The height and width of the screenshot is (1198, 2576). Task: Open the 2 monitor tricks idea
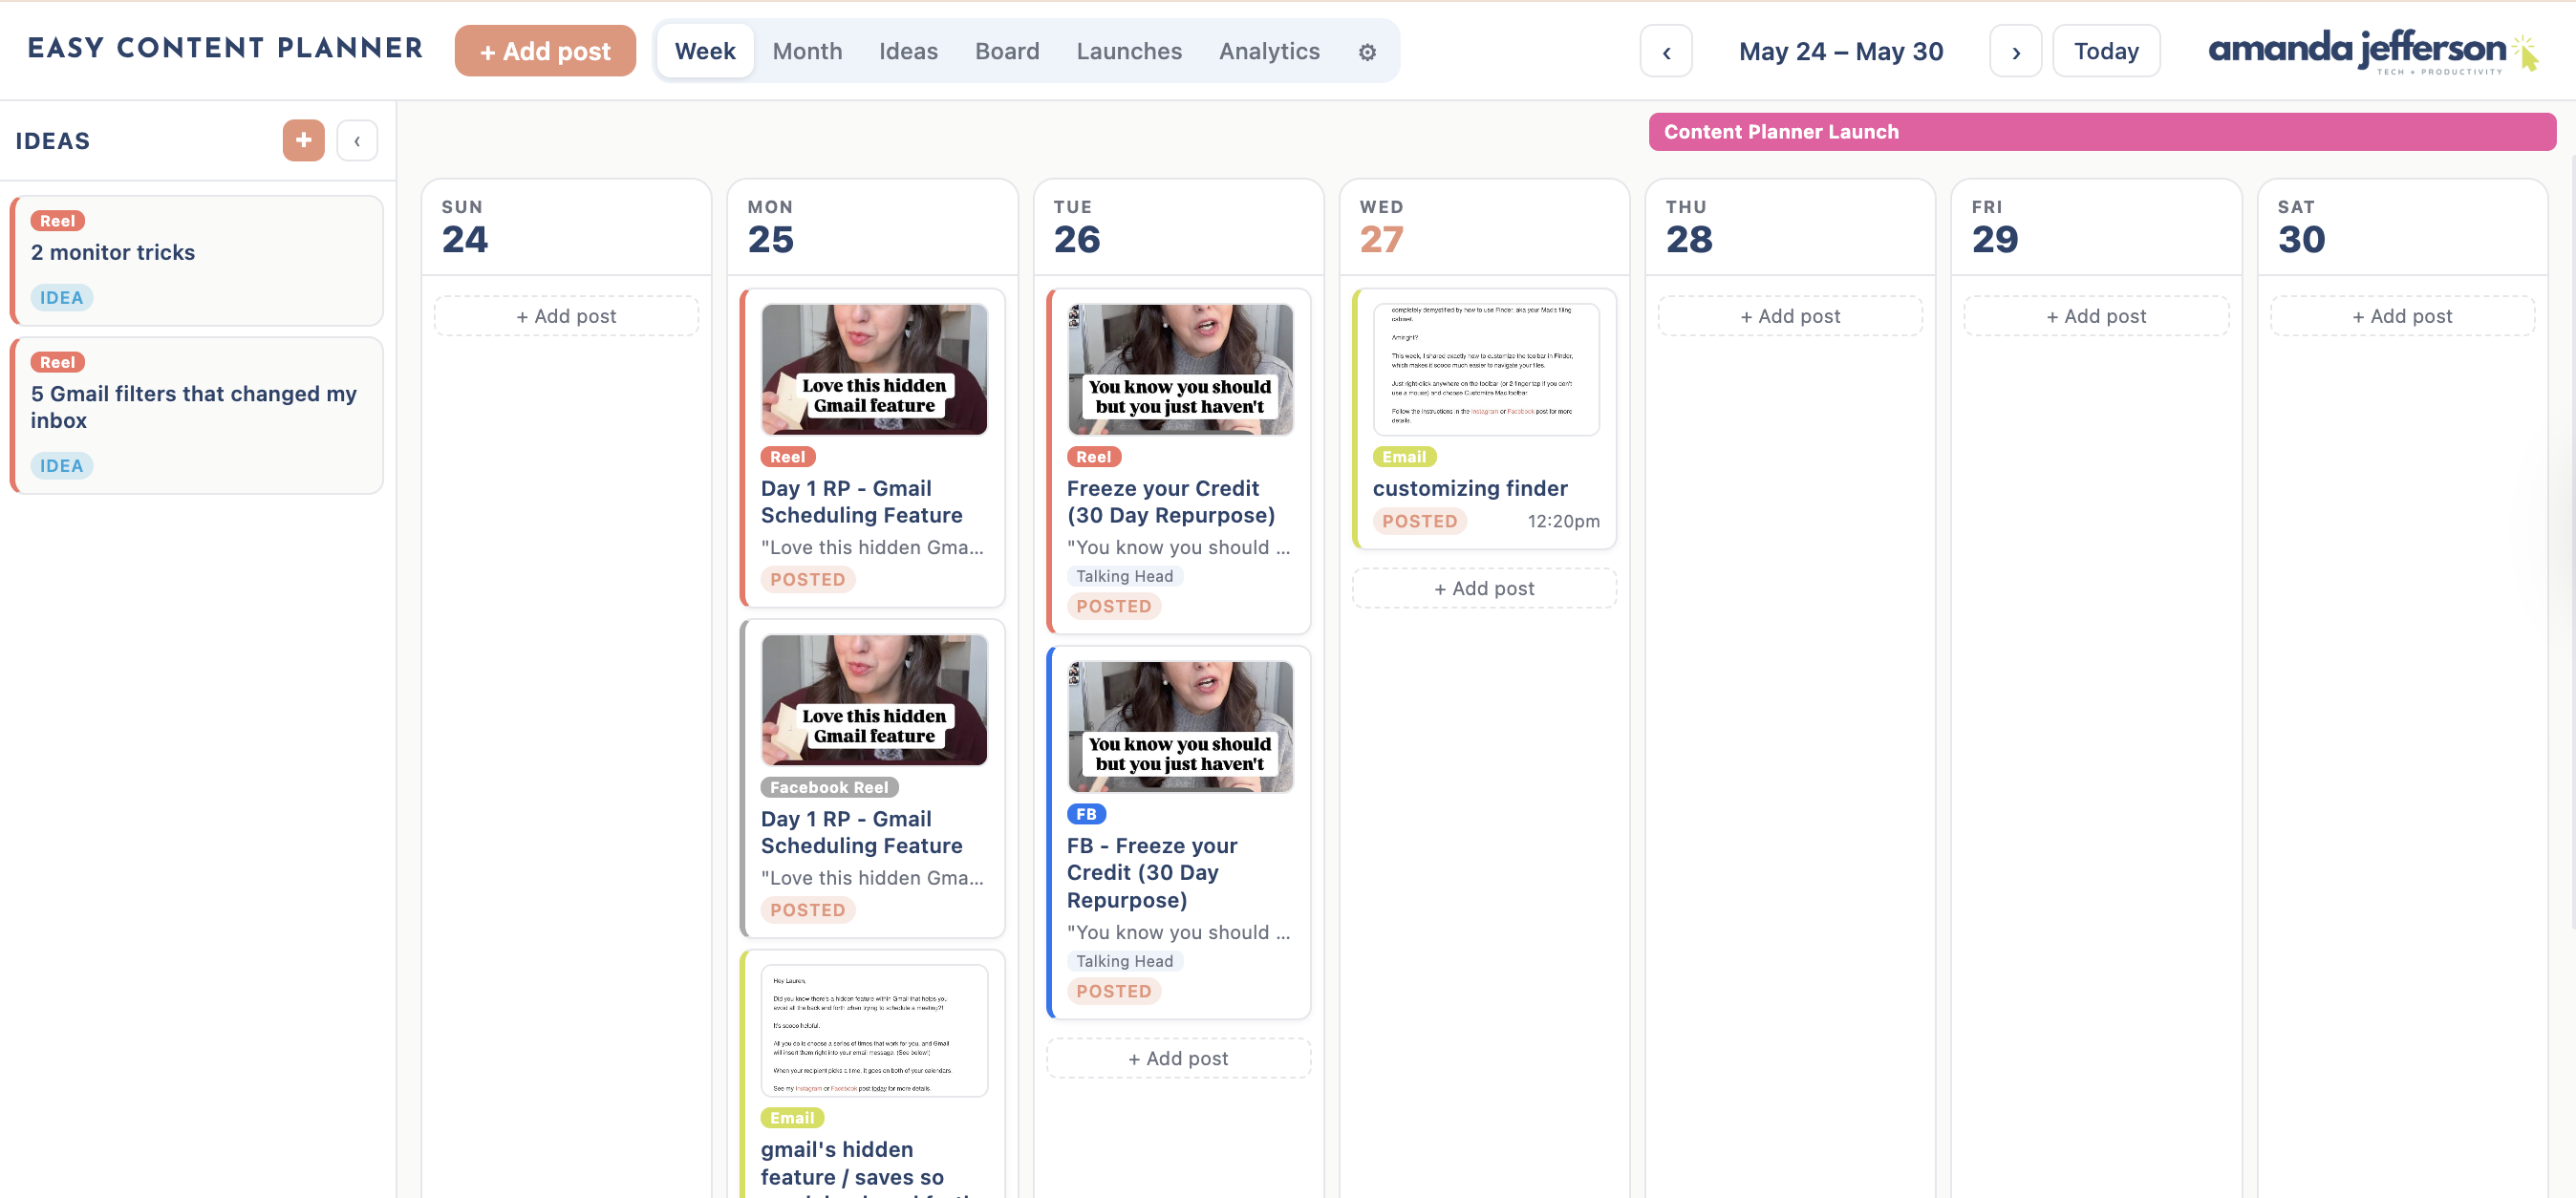tap(197, 260)
